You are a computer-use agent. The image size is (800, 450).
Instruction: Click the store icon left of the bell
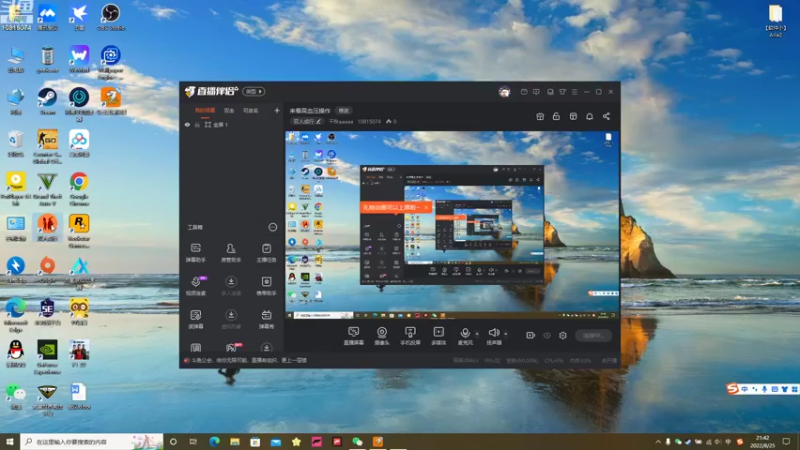click(573, 116)
